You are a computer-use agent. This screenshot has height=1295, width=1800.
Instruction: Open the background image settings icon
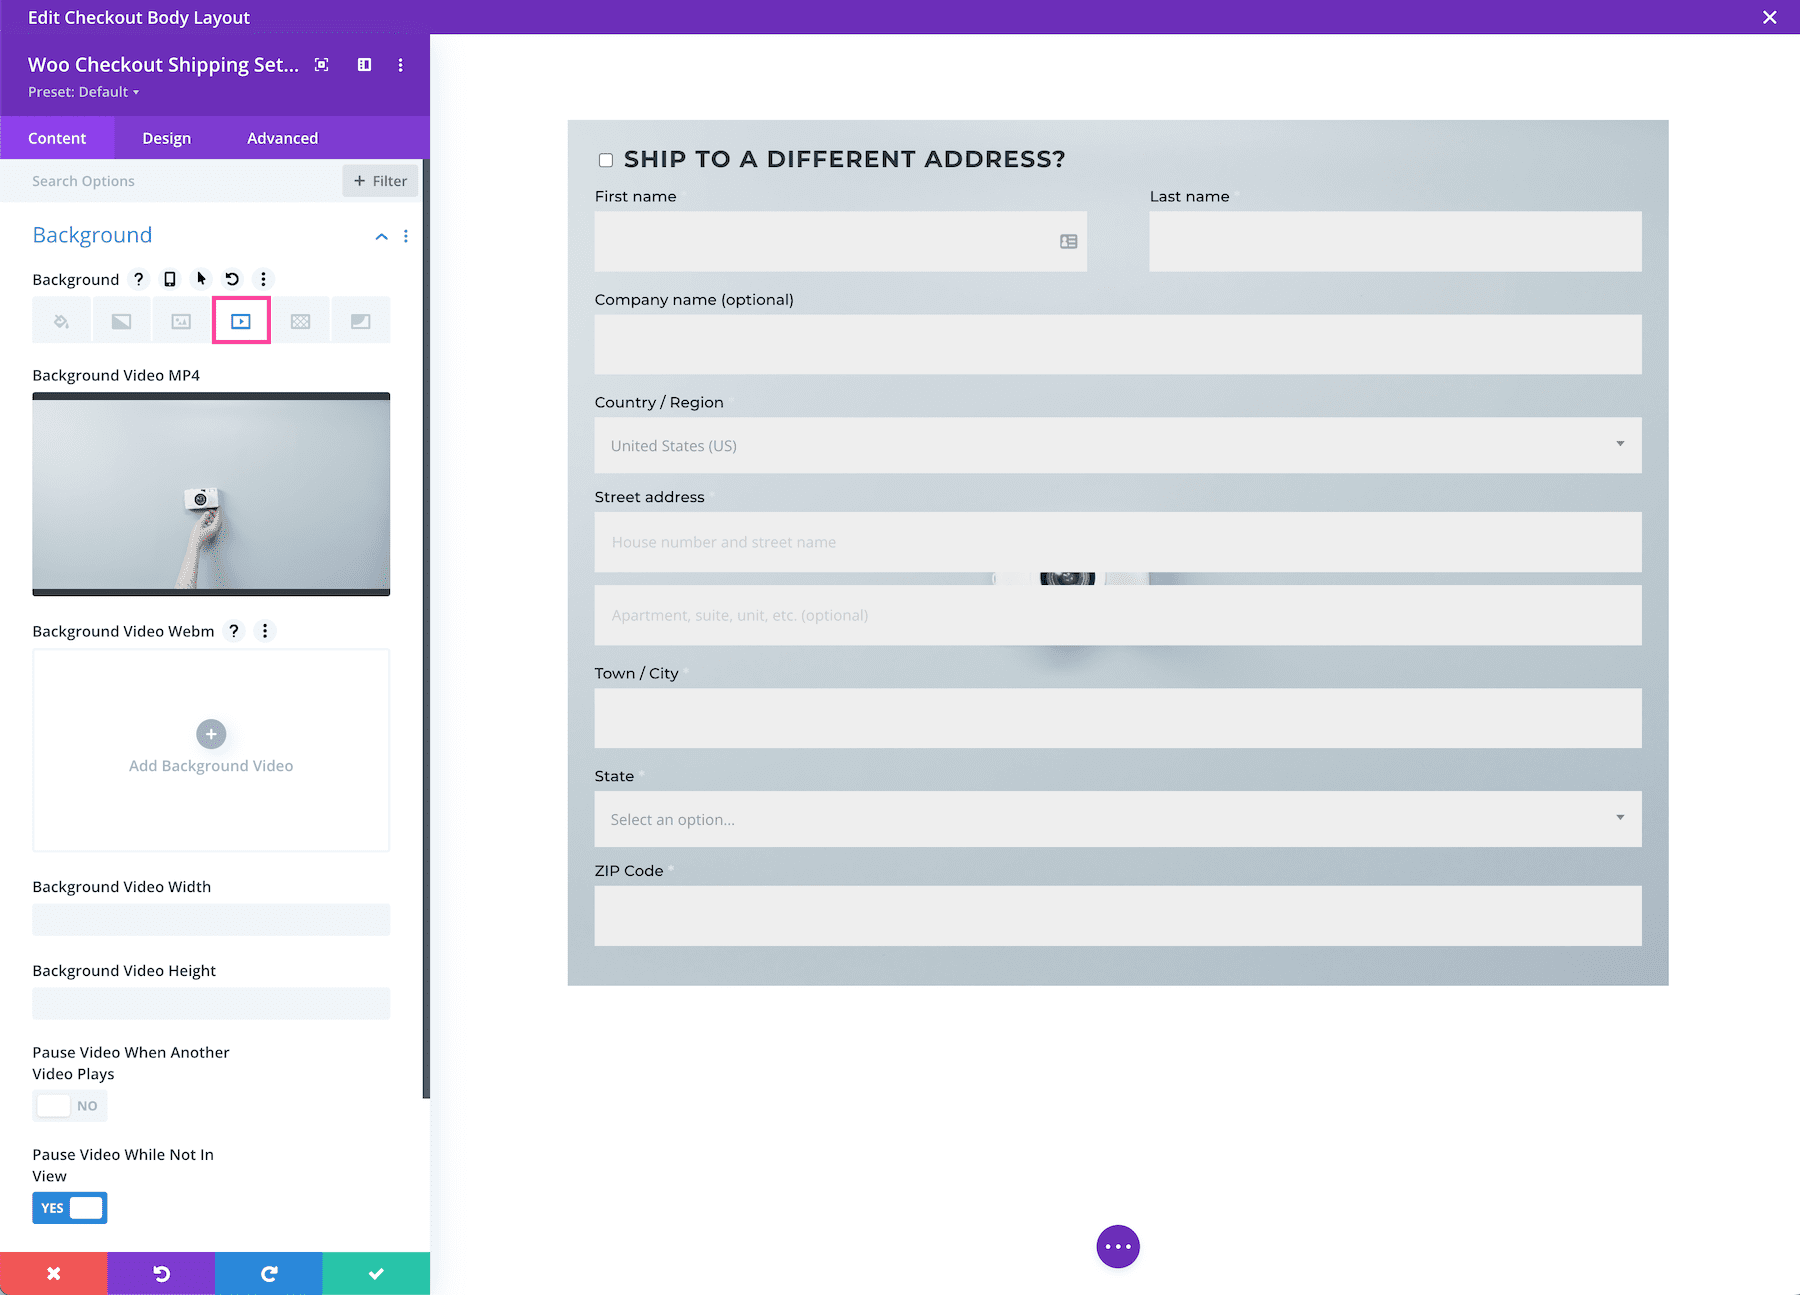click(x=181, y=320)
